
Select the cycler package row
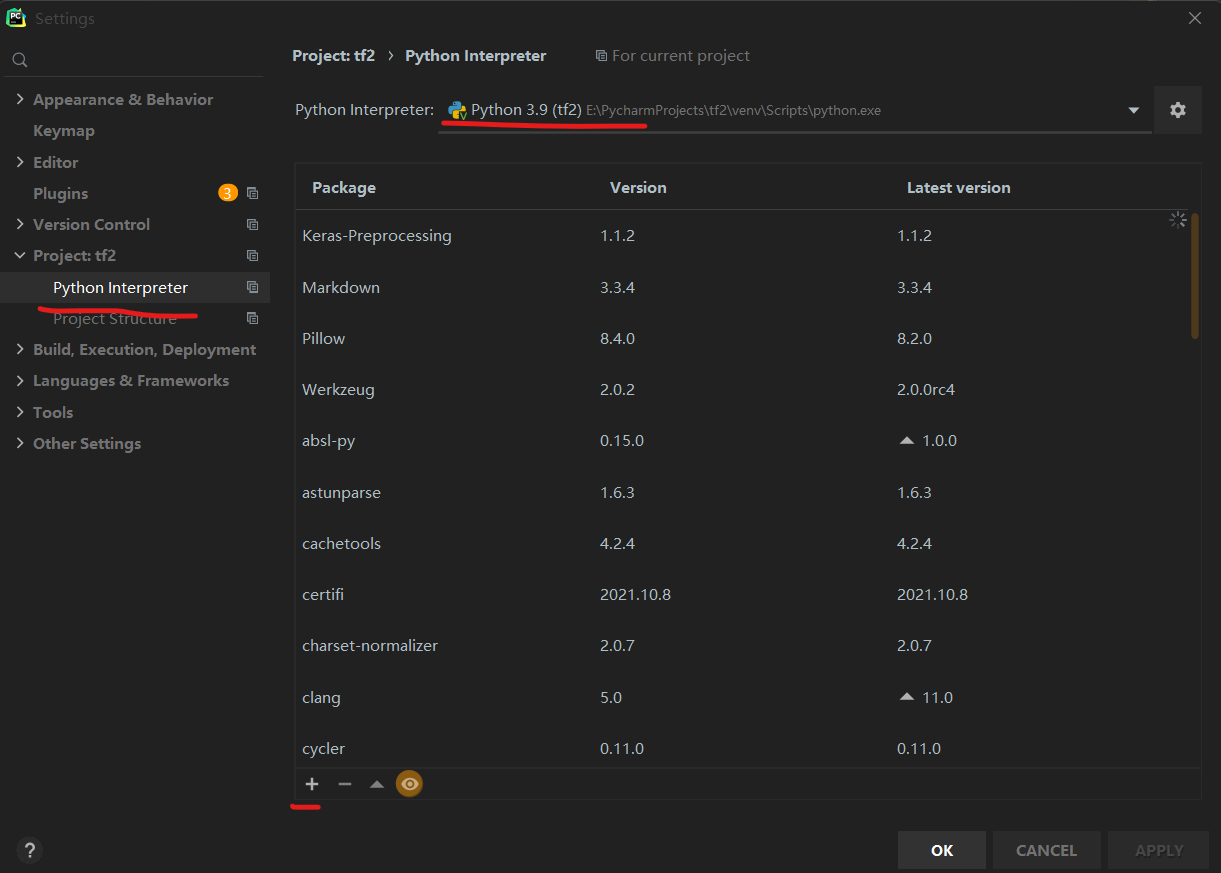(x=741, y=748)
